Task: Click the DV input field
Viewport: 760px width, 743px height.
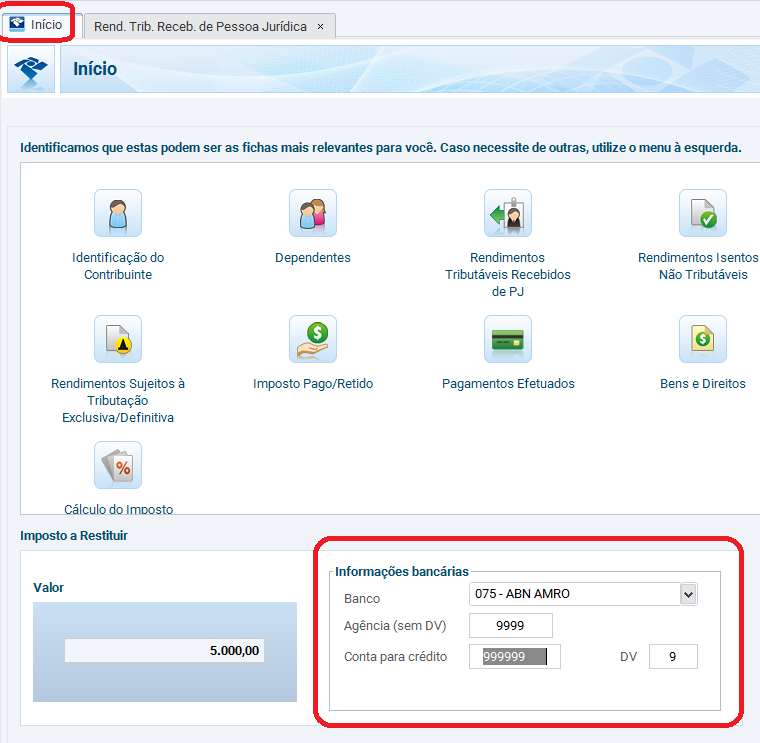Action: (x=673, y=657)
